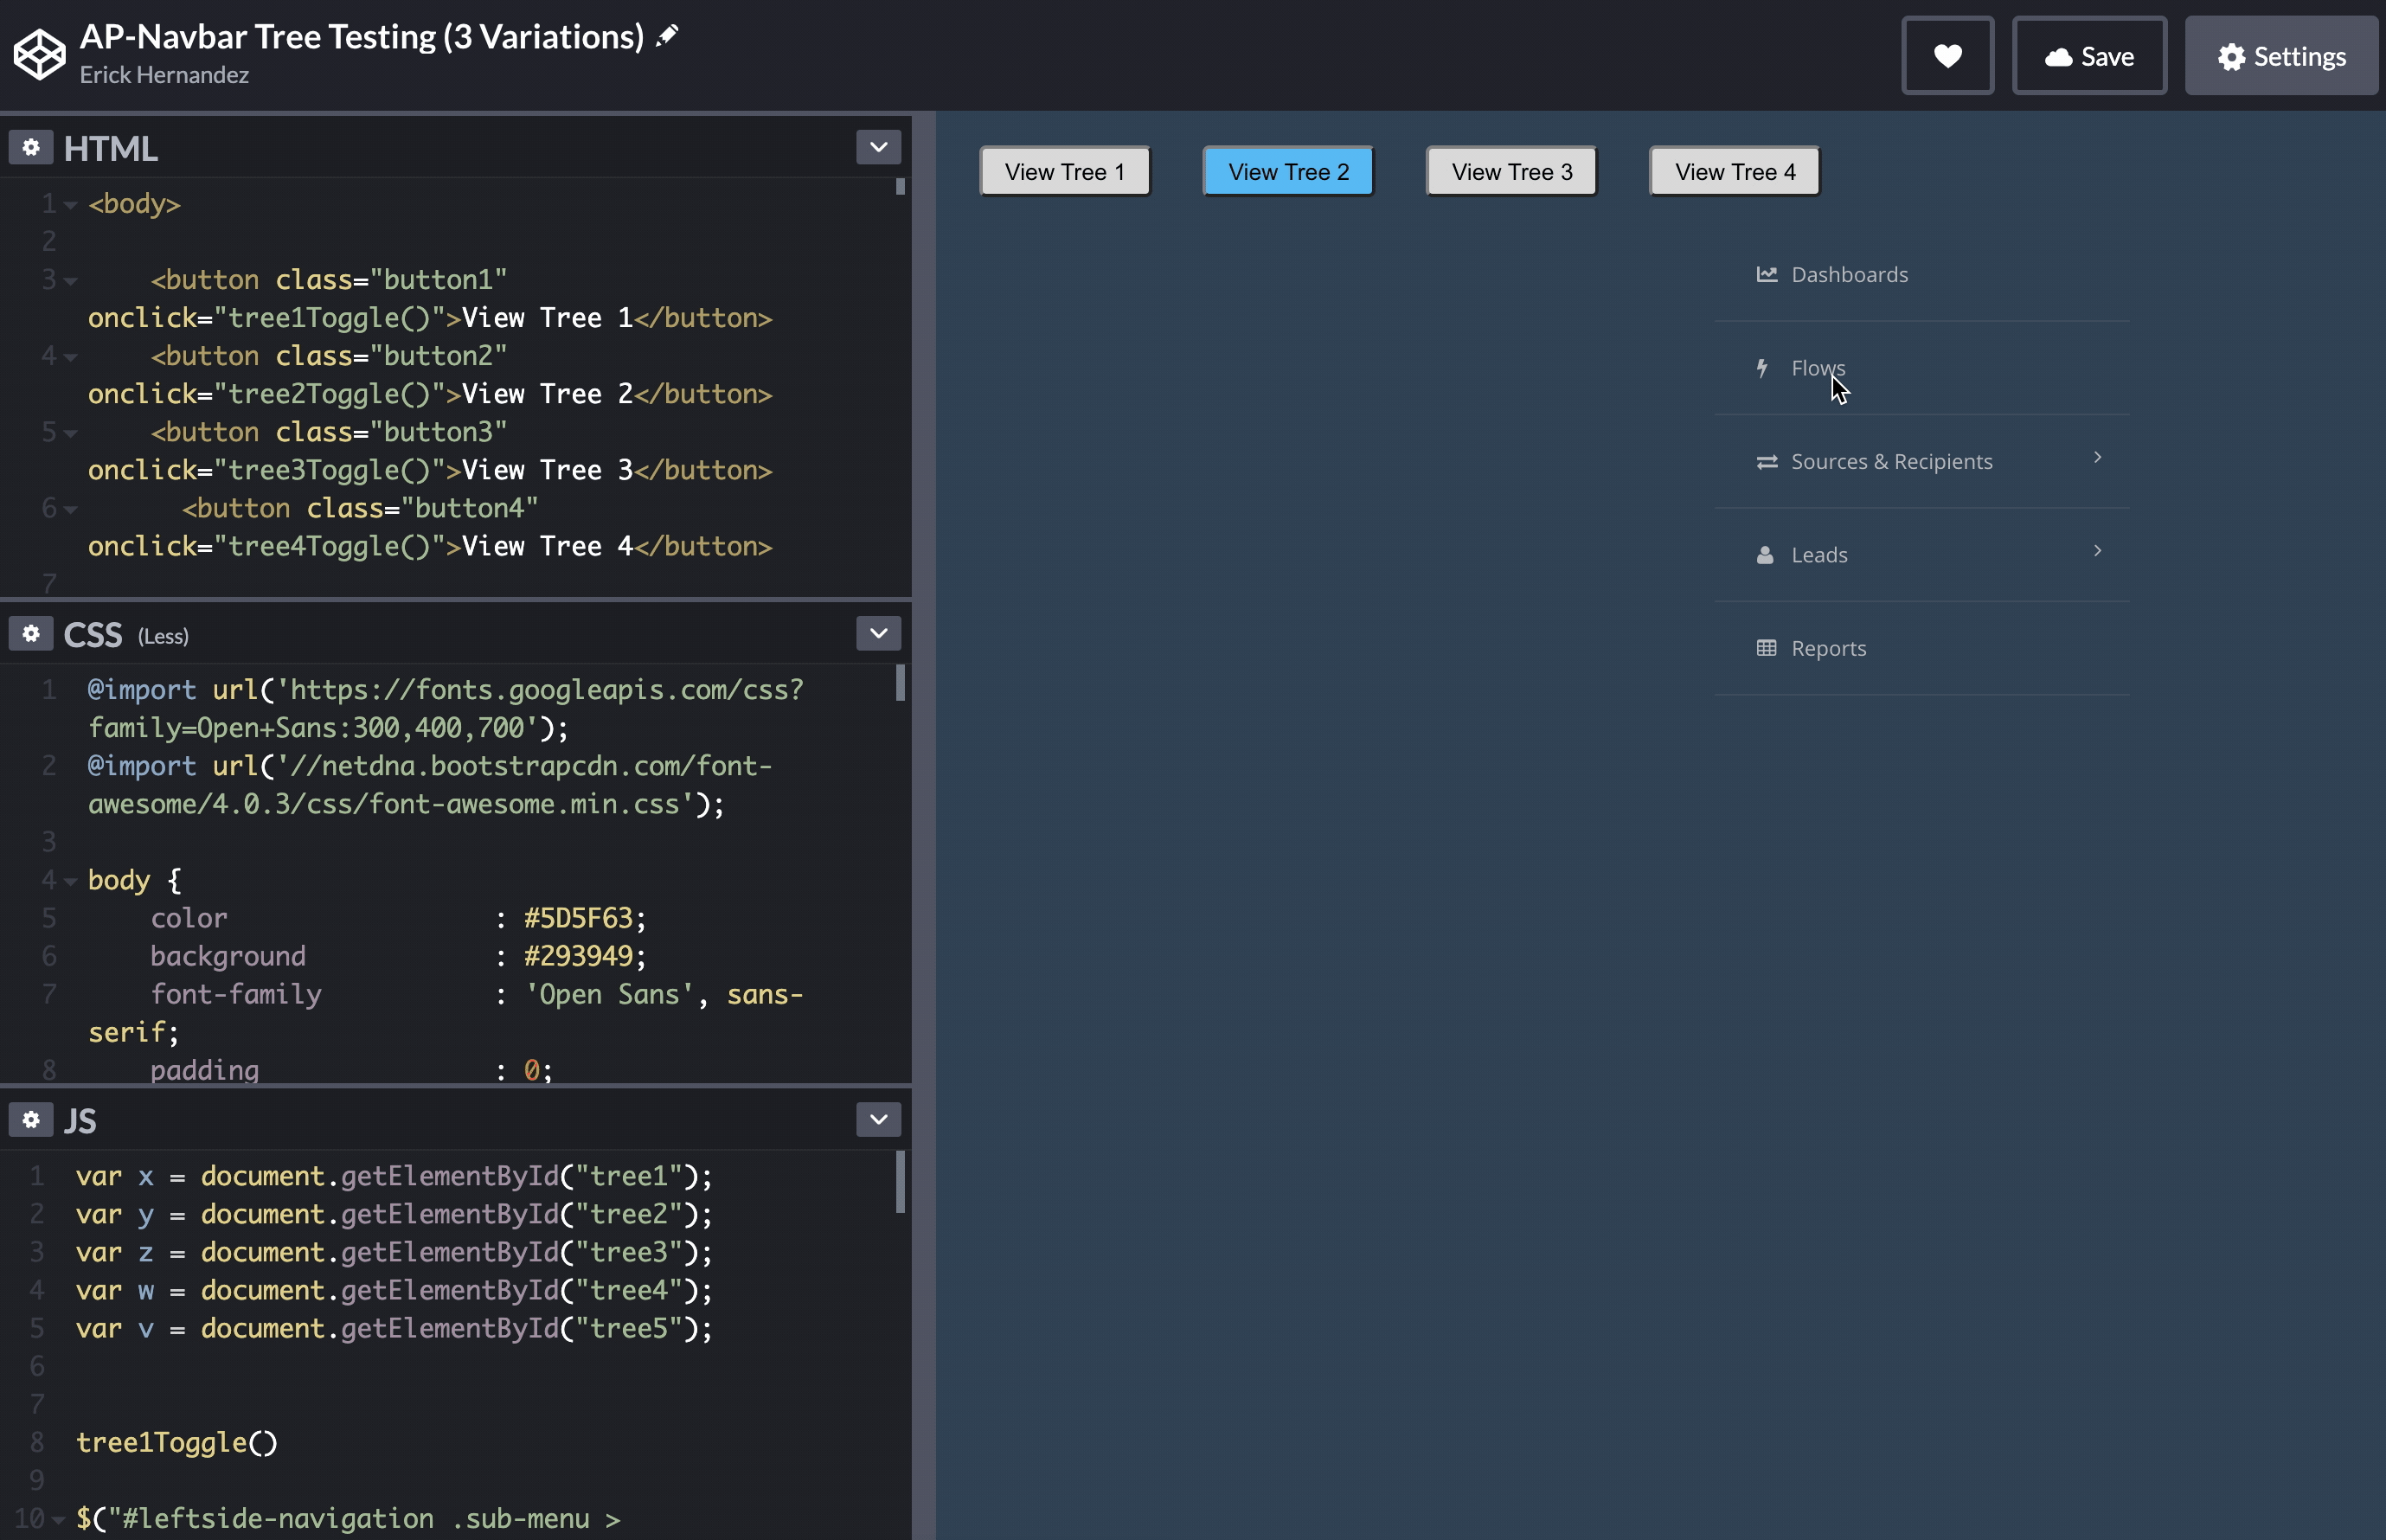The width and height of the screenshot is (2386, 1540).
Task: Expand Sources & Recipients submenu arrow
Action: [2097, 458]
